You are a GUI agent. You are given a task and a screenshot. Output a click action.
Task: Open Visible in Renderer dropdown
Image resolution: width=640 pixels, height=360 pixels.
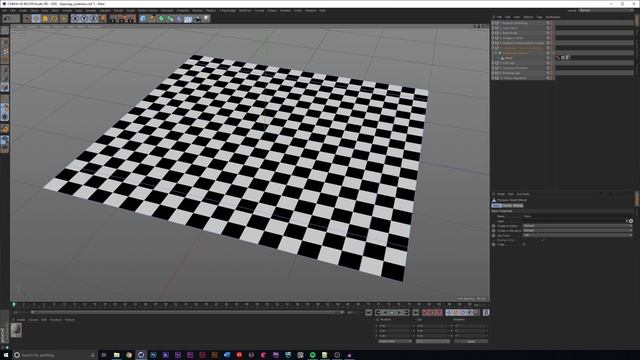coord(578,231)
